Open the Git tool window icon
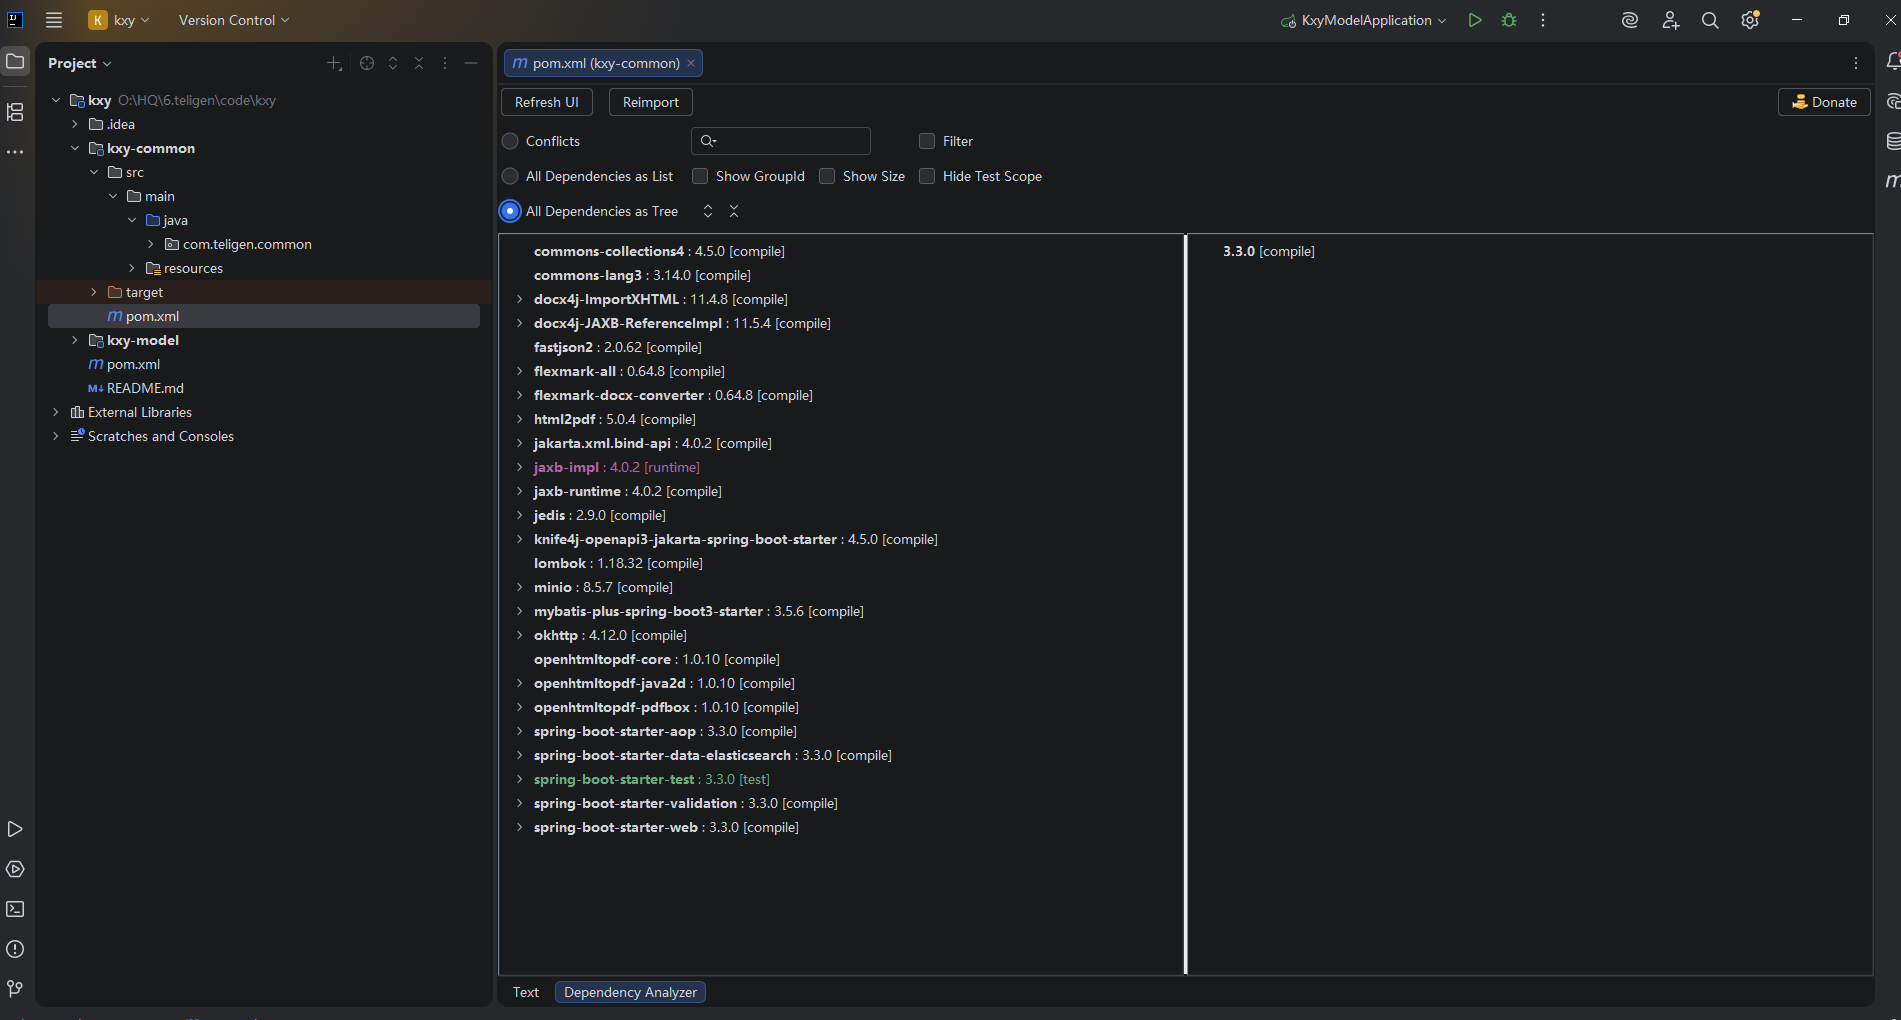 point(15,989)
